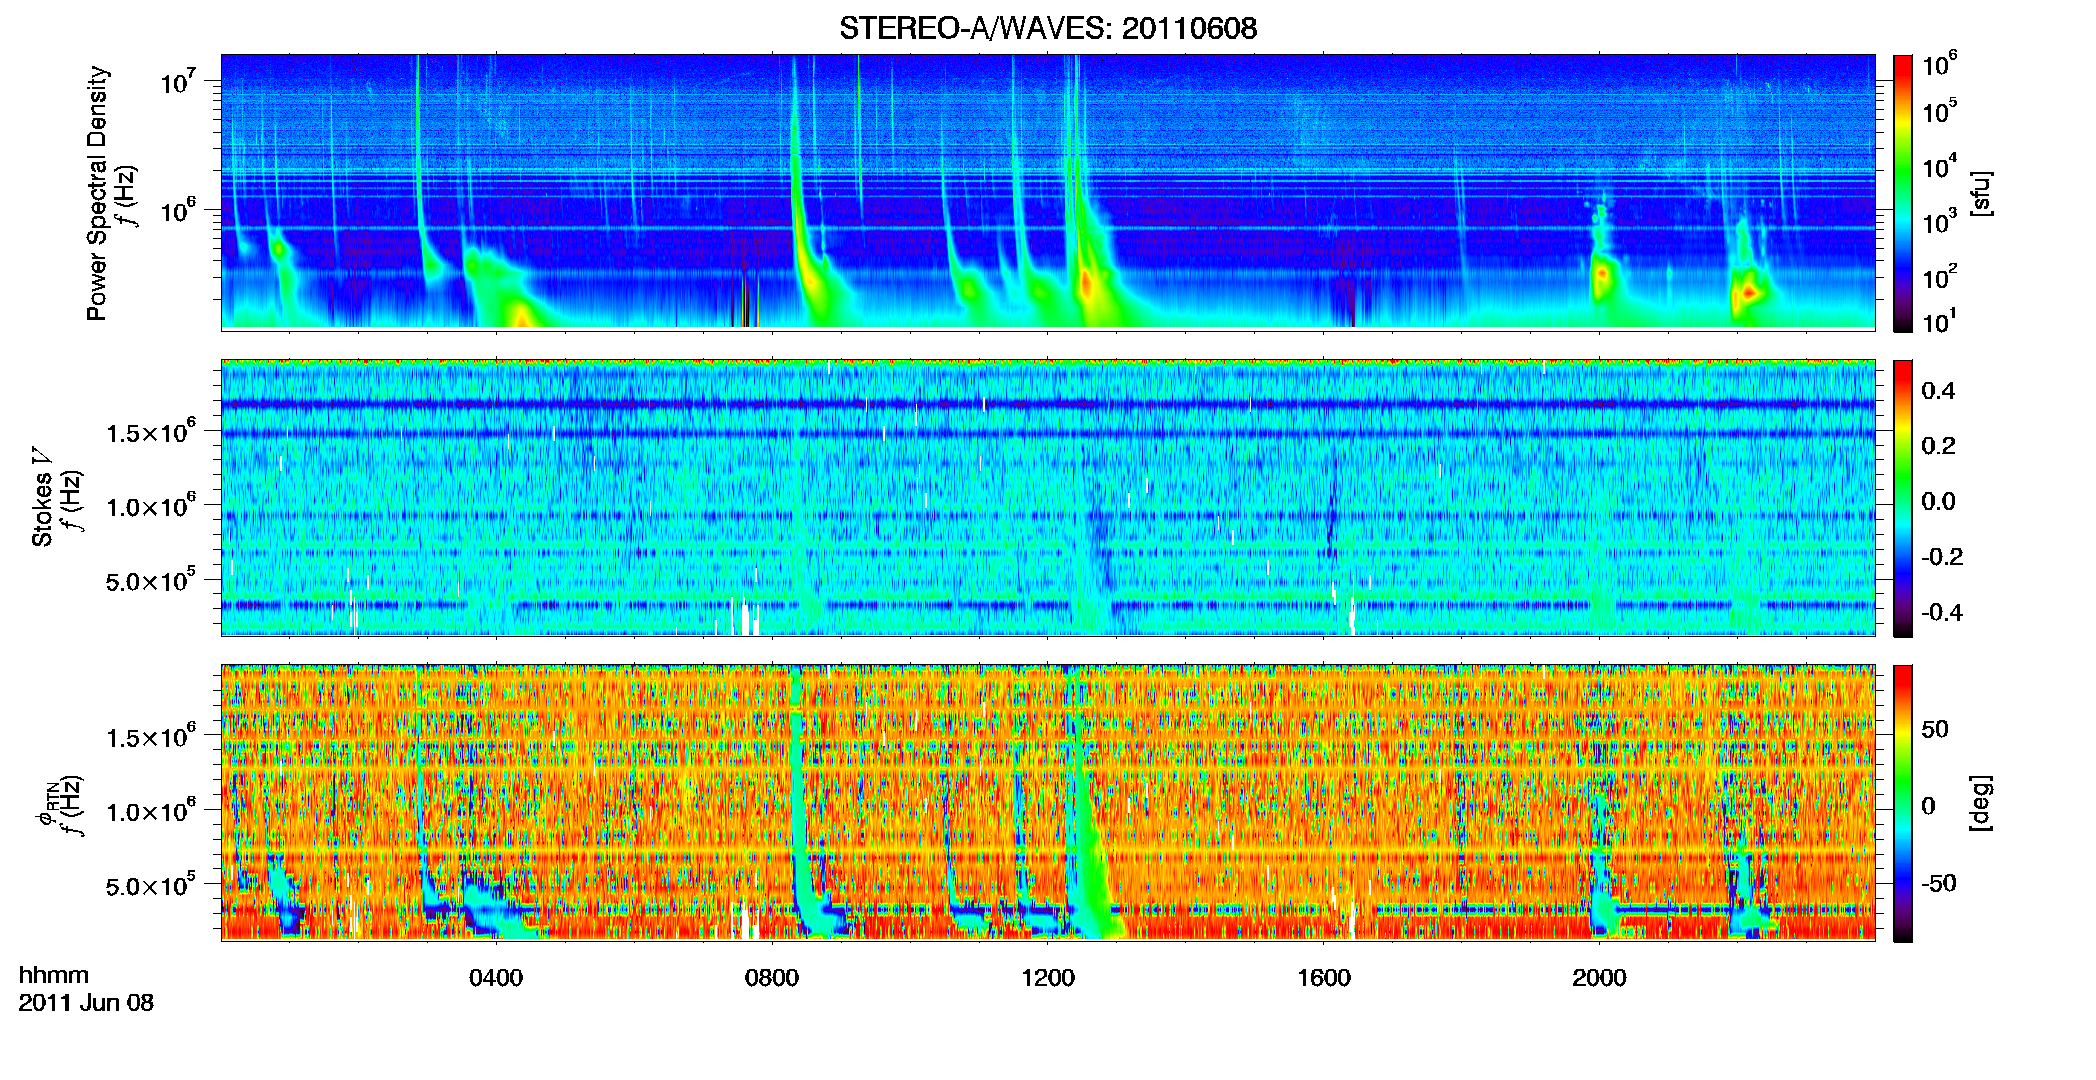Click the power spectral density spectrogram panel

point(1048,192)
